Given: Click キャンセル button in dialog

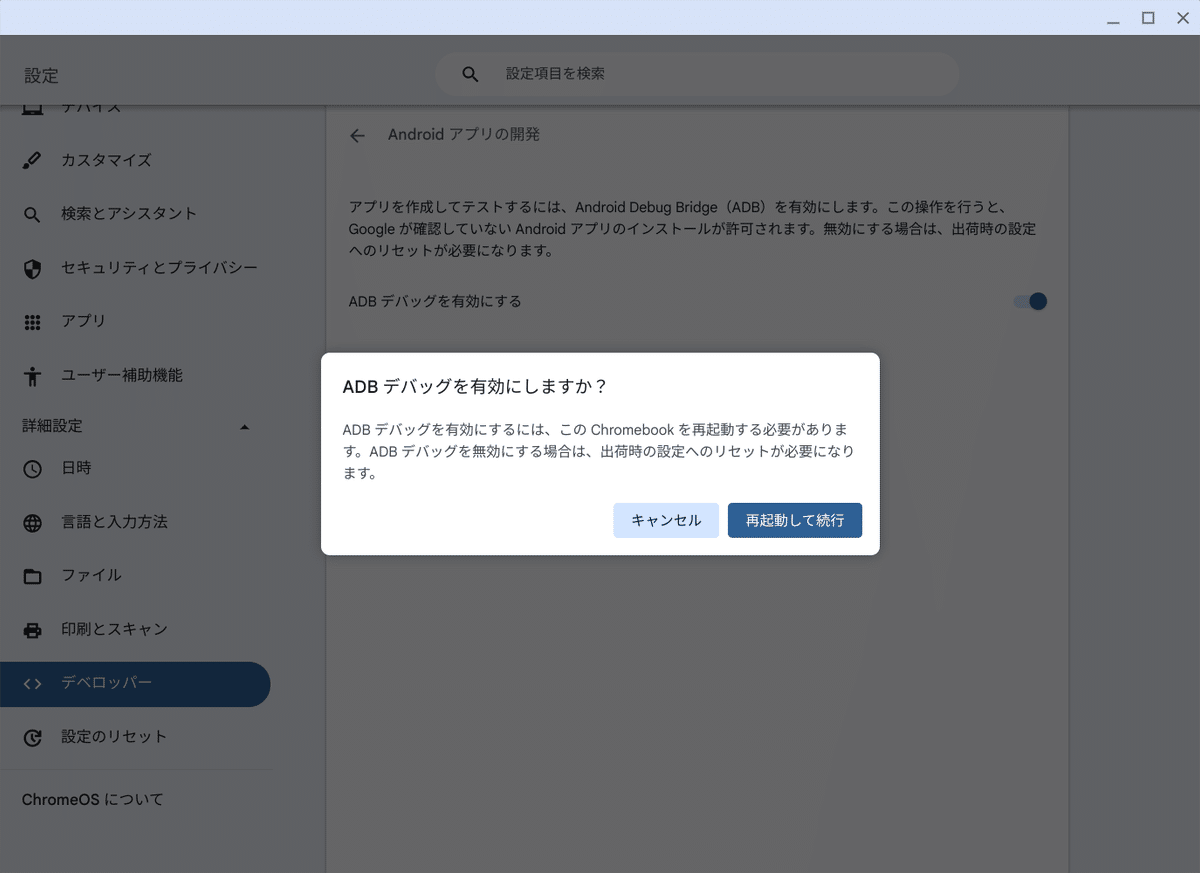Looking at the screenshot, I should [666, 520].
